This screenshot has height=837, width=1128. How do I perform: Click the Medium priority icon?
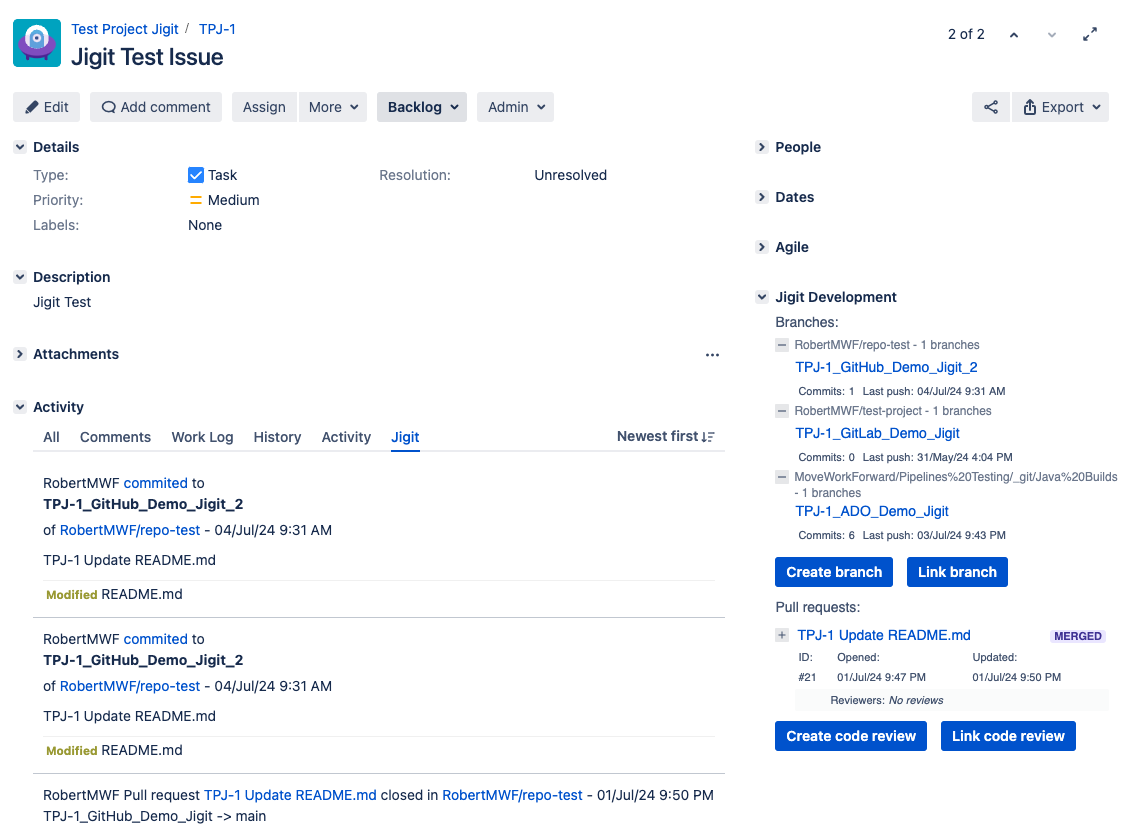[196, 200]
